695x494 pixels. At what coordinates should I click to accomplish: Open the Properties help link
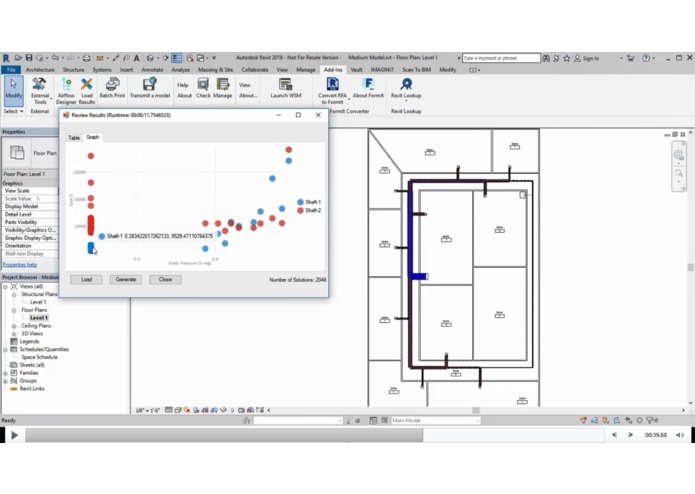pos(20,265)
